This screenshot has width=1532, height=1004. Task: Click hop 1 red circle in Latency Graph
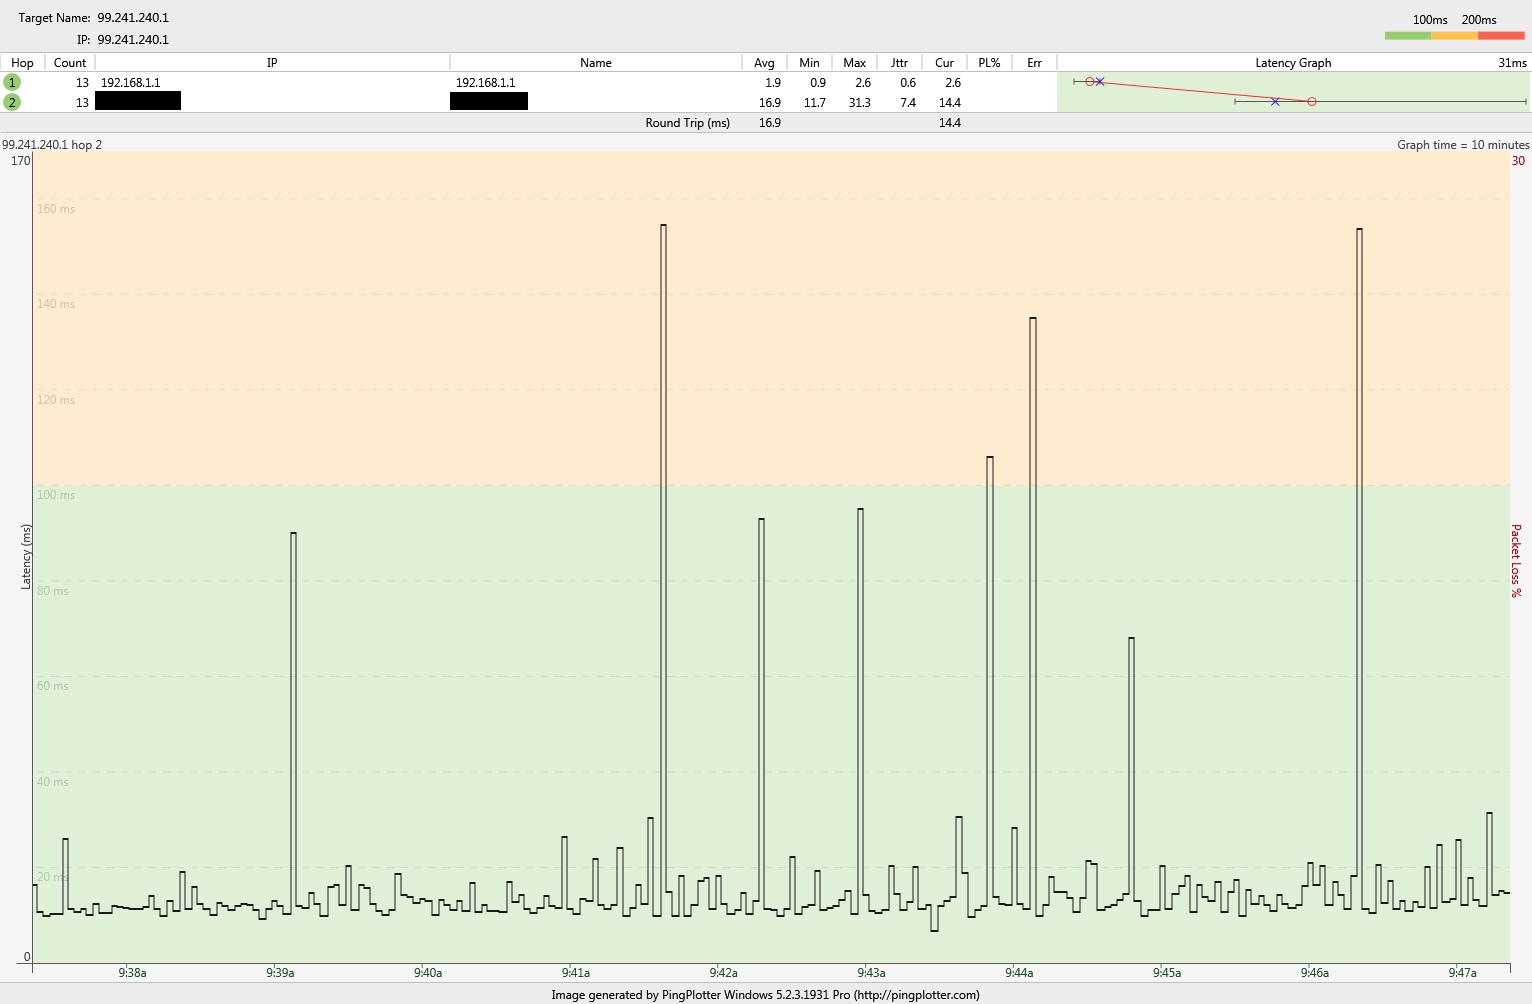tap(1090, 82)
